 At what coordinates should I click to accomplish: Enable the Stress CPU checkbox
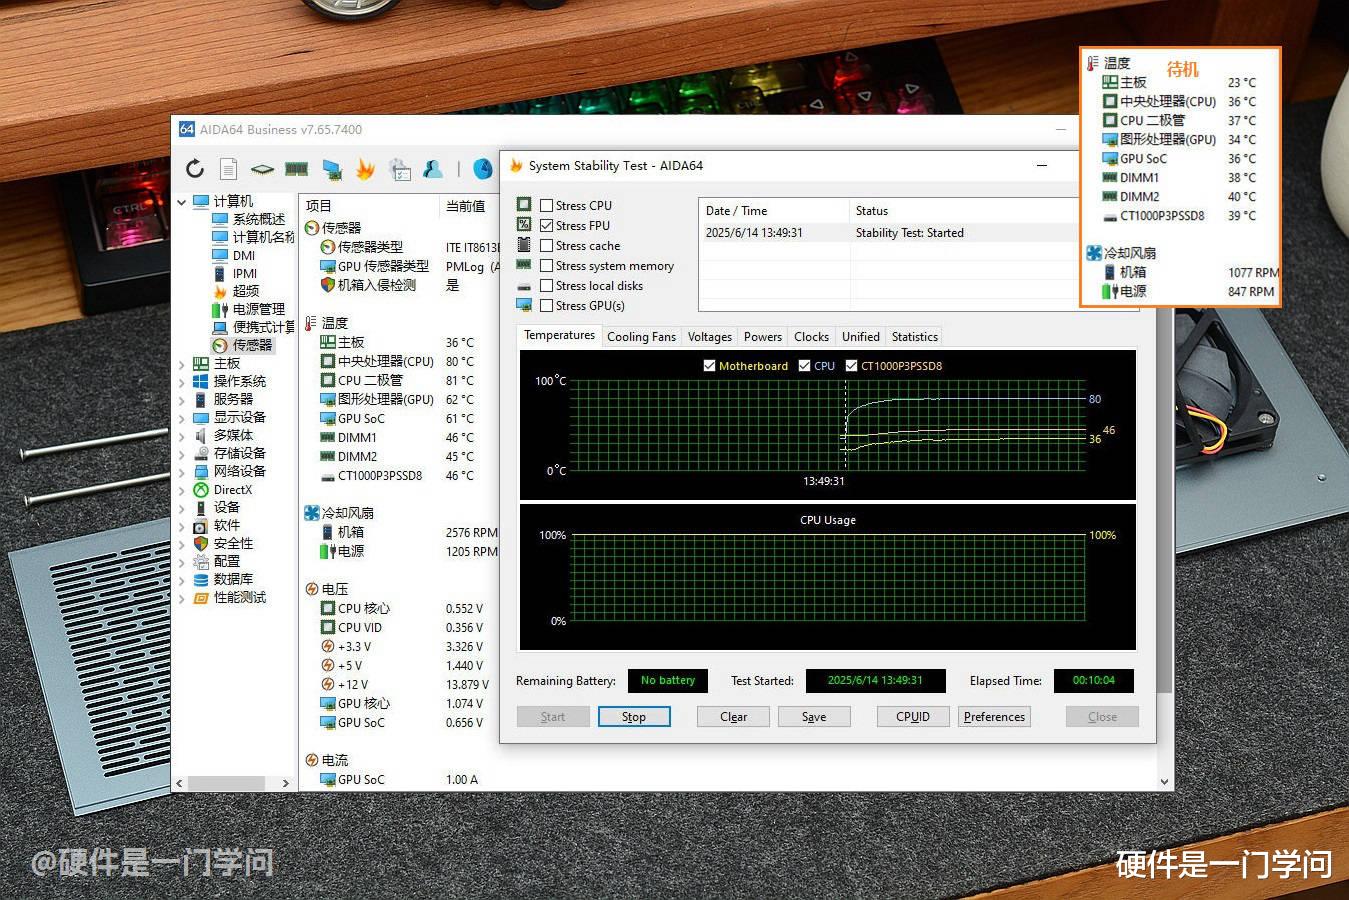[x=547, y=205]
